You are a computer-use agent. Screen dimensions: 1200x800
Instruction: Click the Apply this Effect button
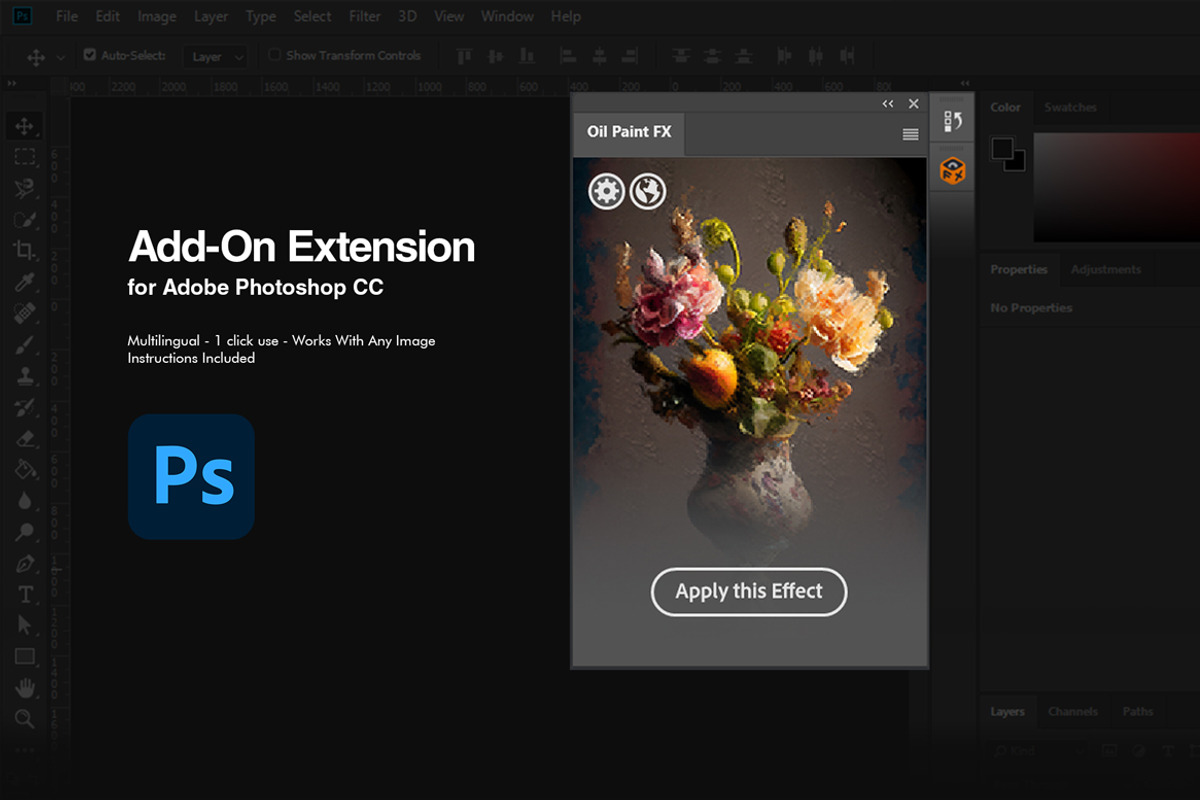(749, 592)
